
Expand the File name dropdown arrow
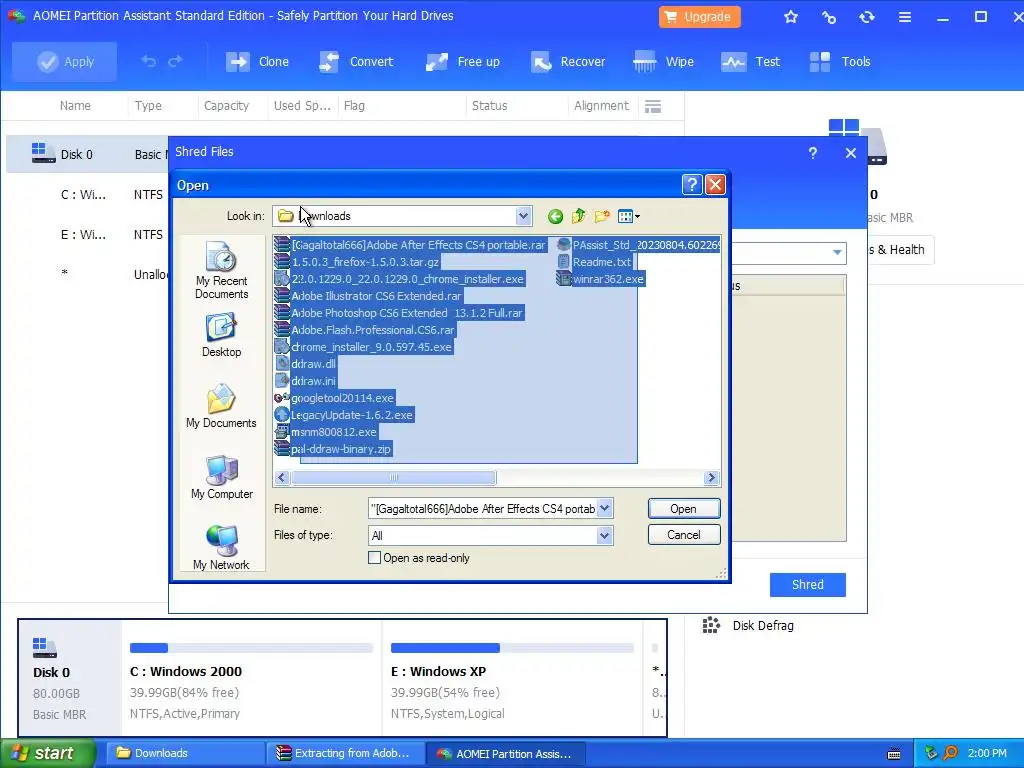(605, 509)
